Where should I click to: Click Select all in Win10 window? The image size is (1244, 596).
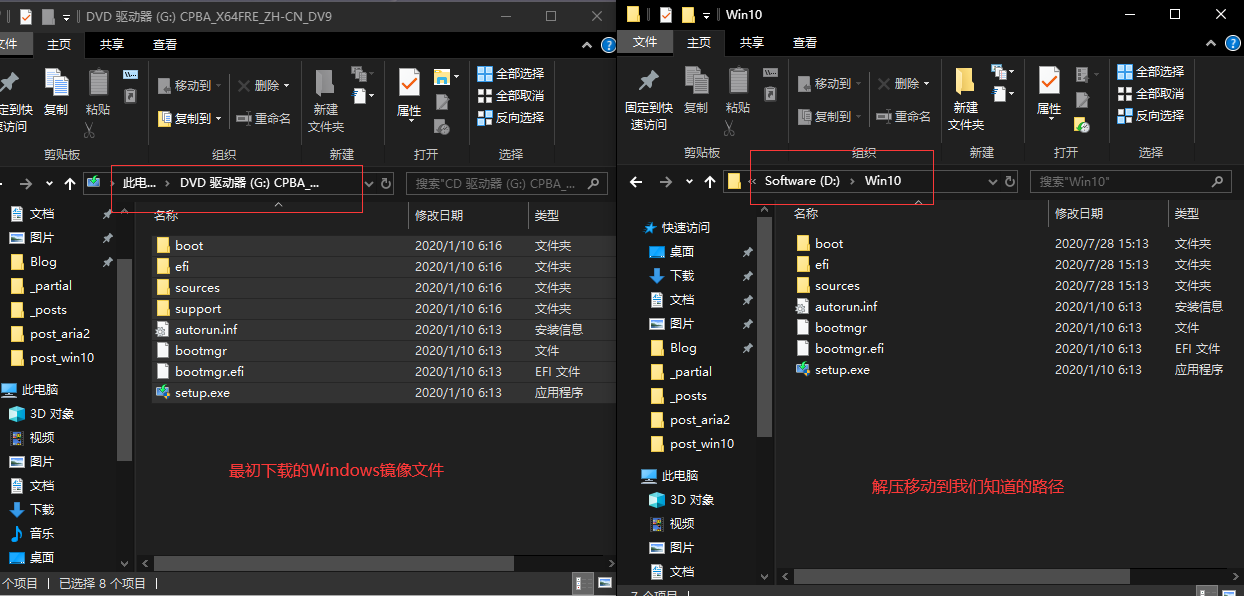1151,71
